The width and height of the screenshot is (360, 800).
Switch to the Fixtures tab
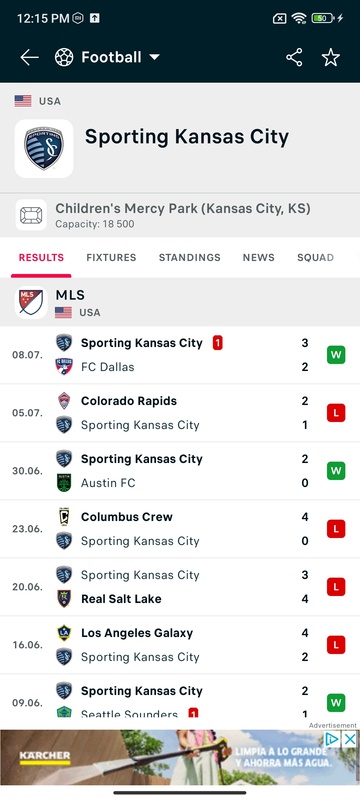click(111, 258)
